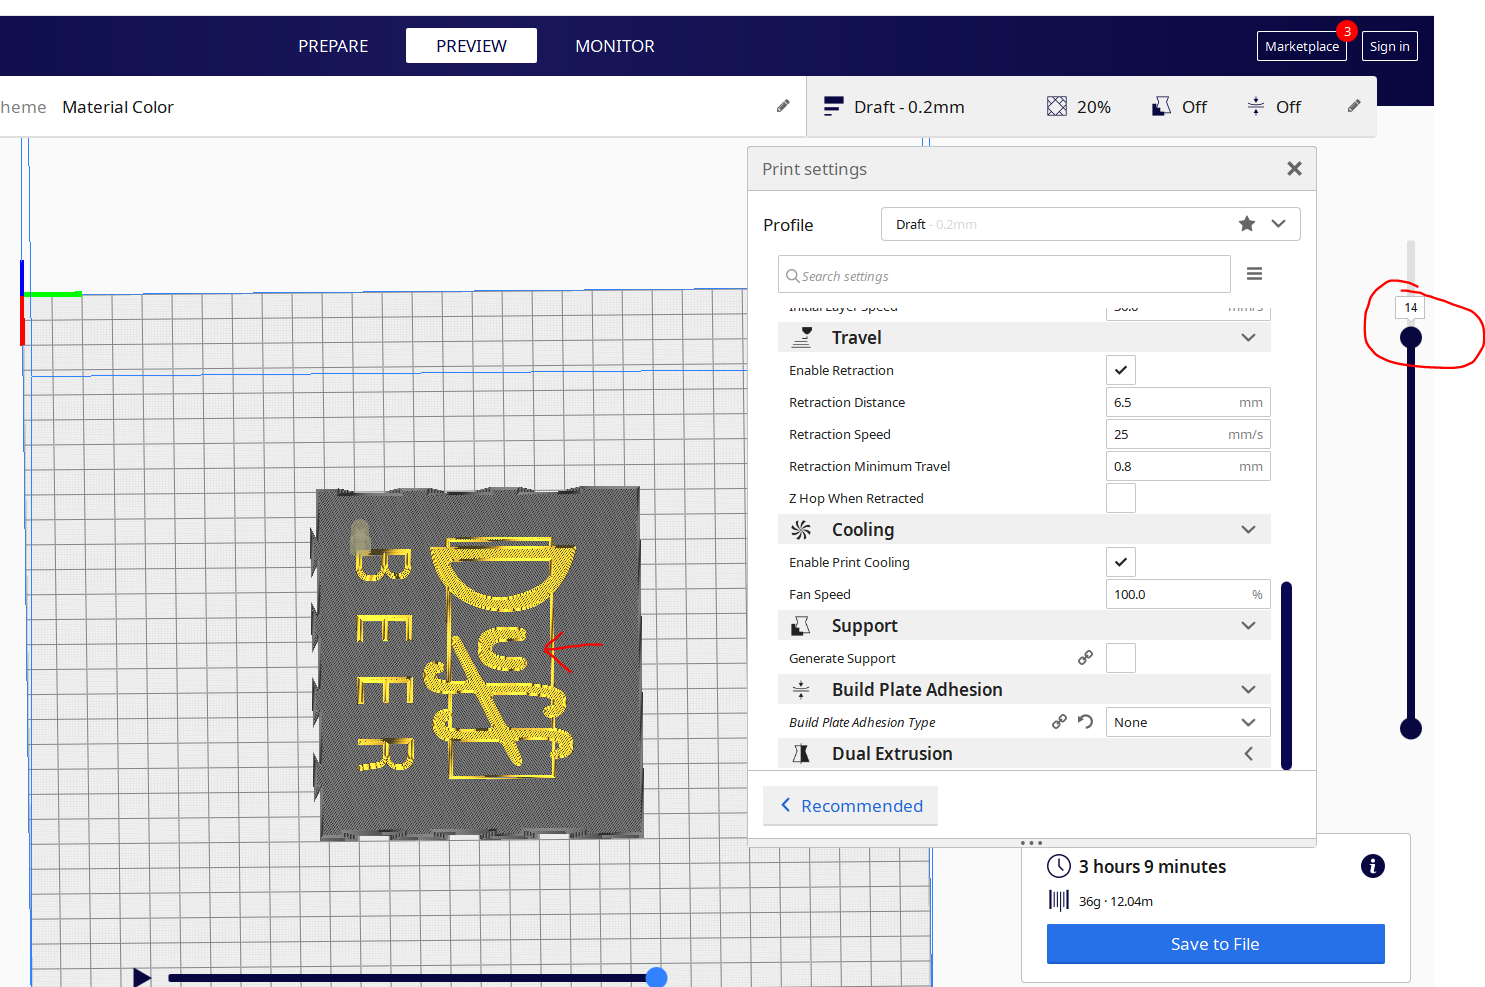Click the Save to File button

coord(1215,944)
